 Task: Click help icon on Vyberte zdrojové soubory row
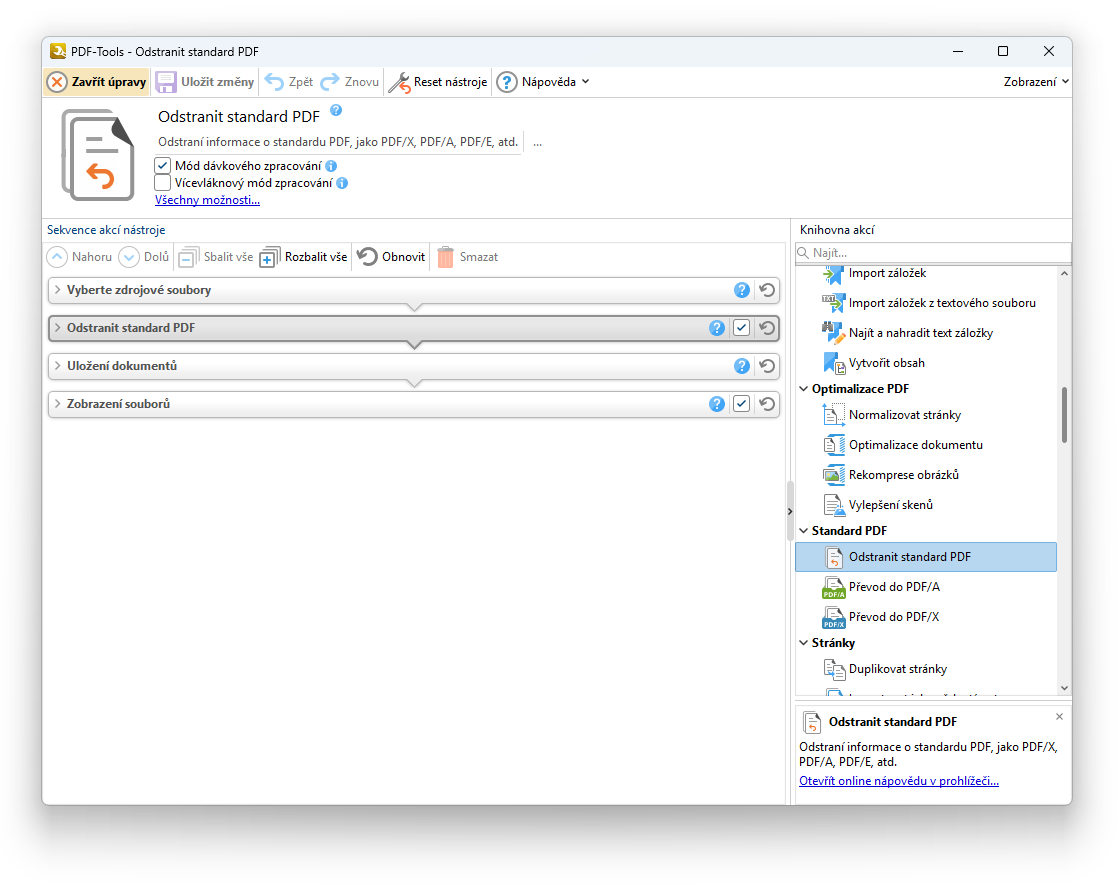[x=742, y=290]
